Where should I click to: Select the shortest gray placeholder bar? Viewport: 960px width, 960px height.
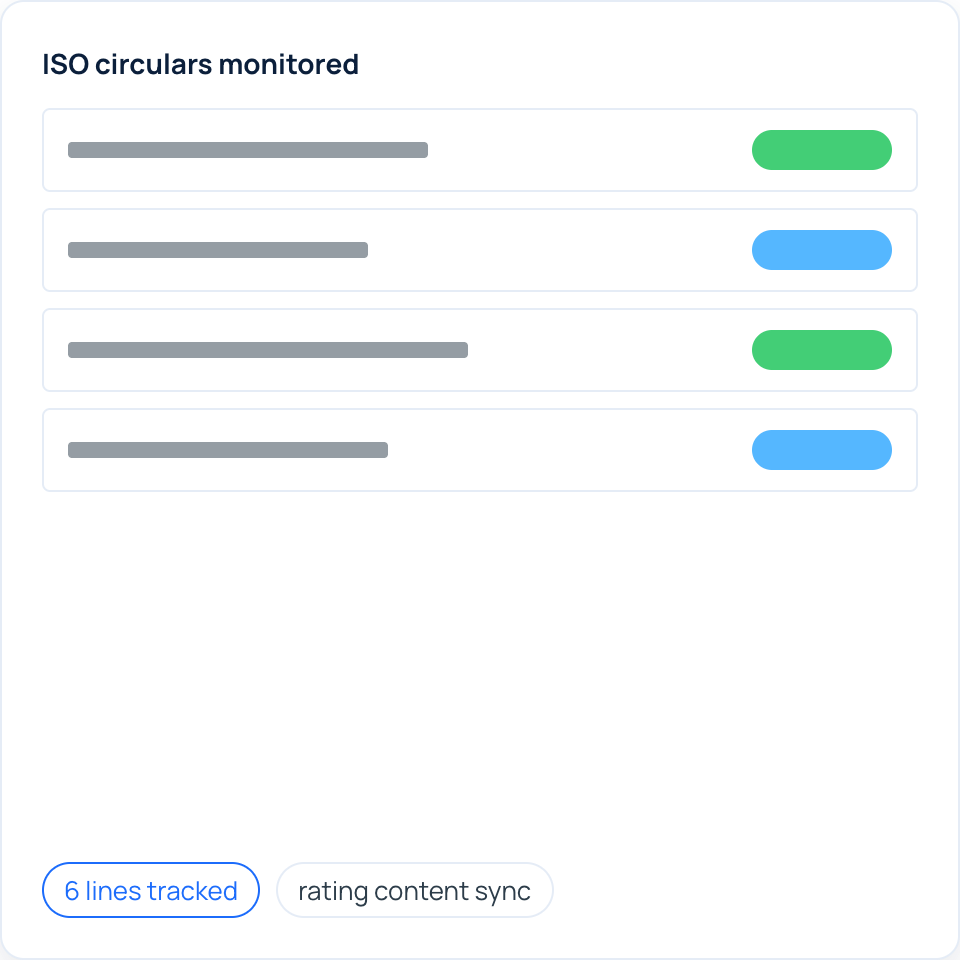(218, 250)
